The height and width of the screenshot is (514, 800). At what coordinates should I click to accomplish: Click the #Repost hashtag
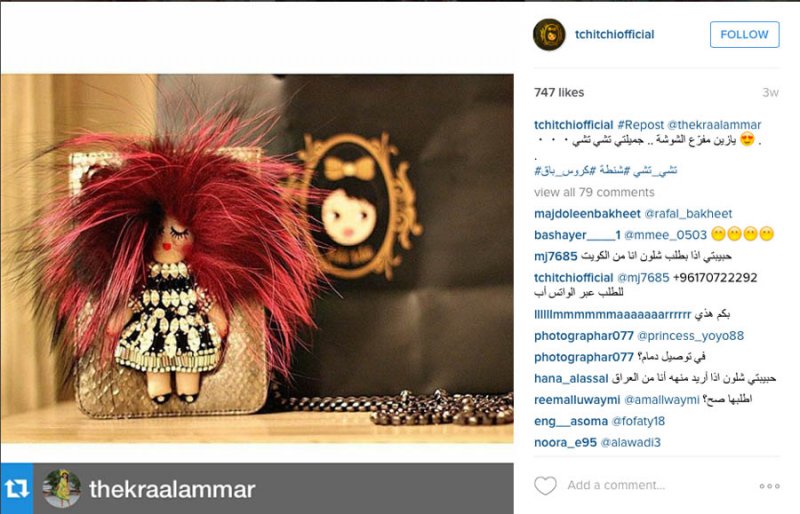click(x=640, y=125)
